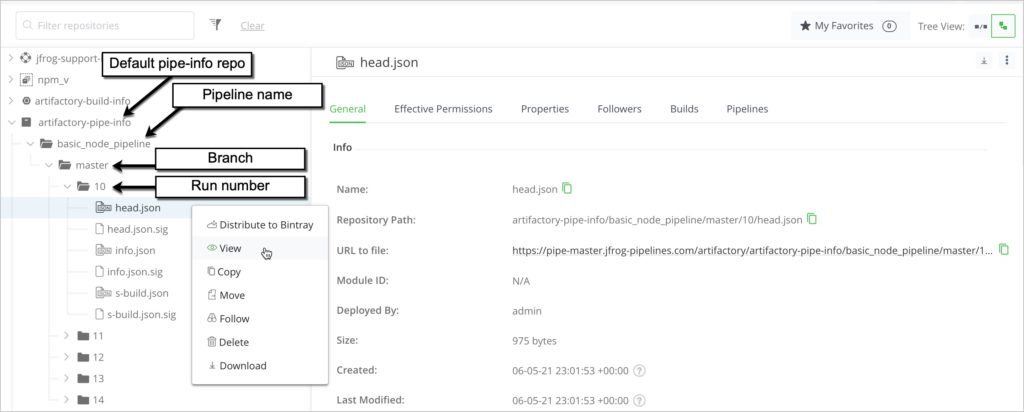Image resolution: width=1024 pixels, height=412 pixels.
Task: Click the master folder icon
Action: 65,165
